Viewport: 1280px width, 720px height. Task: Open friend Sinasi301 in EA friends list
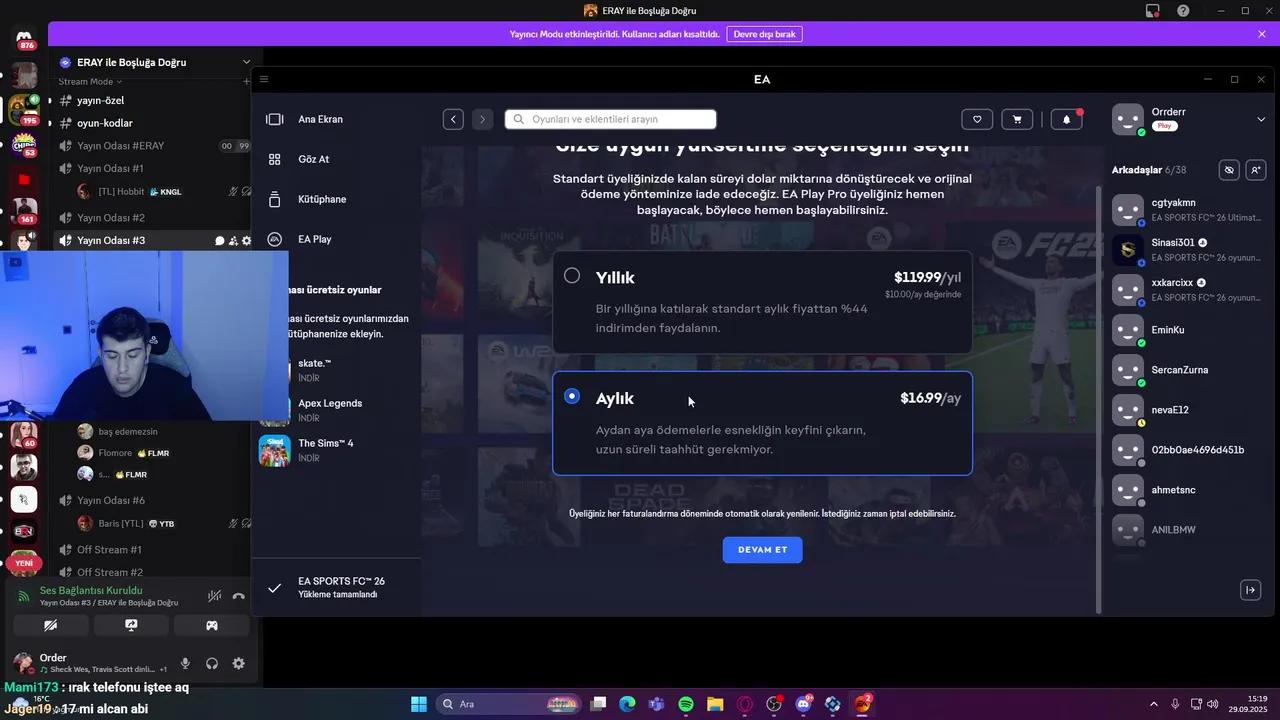(1187, 250)
